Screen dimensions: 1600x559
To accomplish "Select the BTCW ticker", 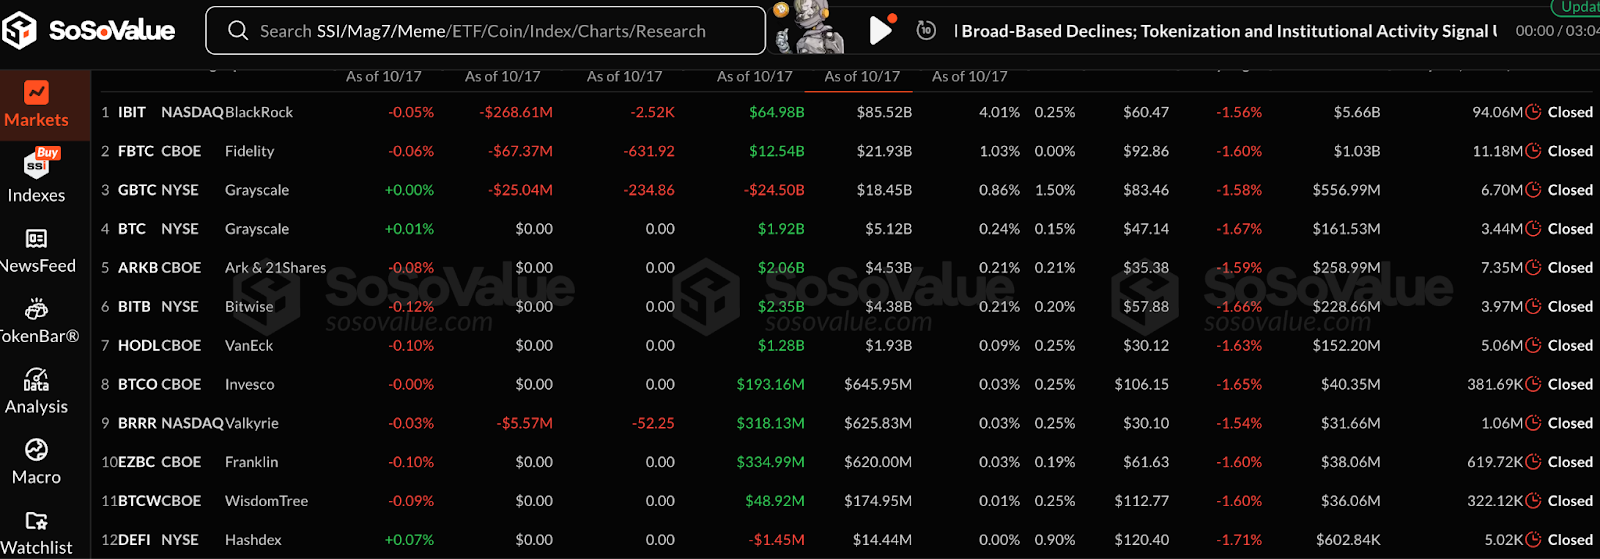I will pyautogui.click(x=139, y=501).
